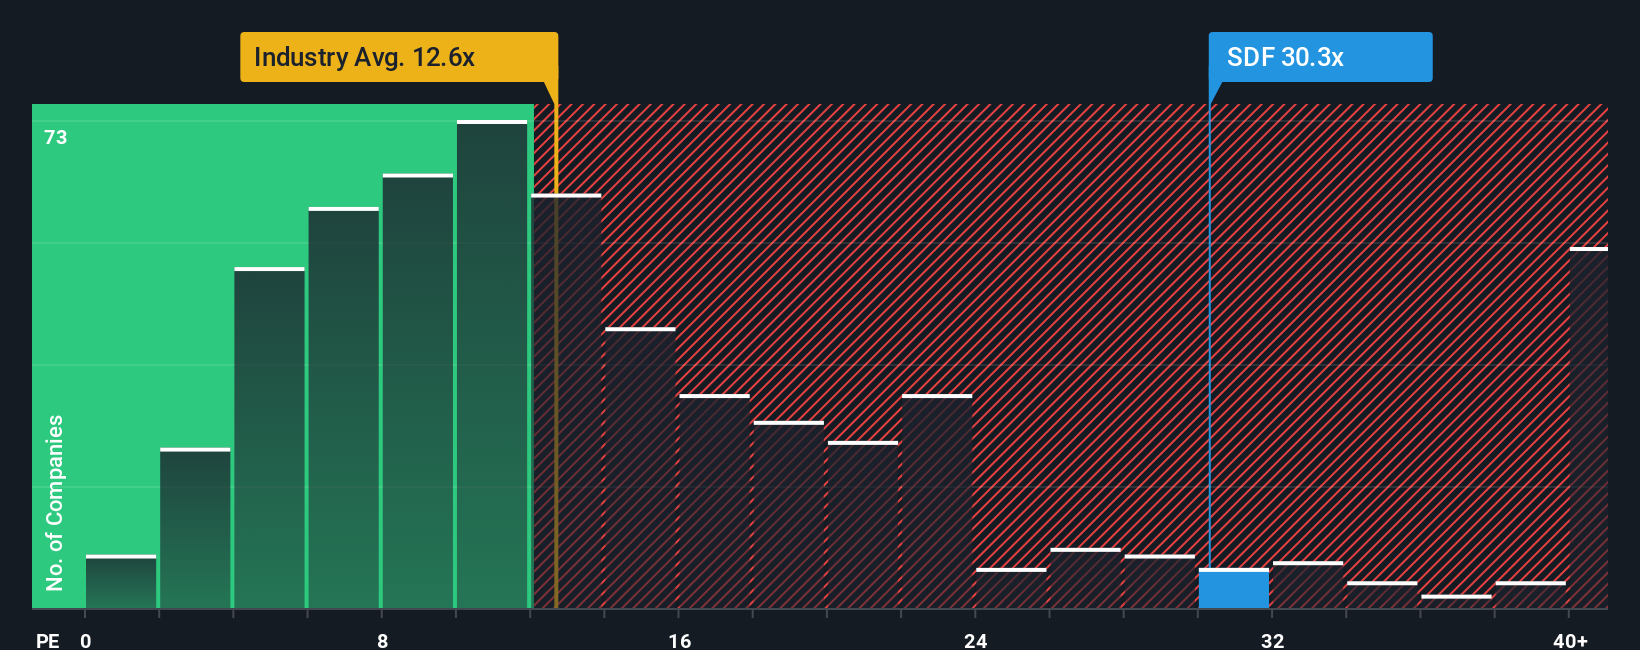This screenshot has height=650, width=1640.
Task: Click the 40+ overflow bar at the right edge
Action: point(1588,427)
